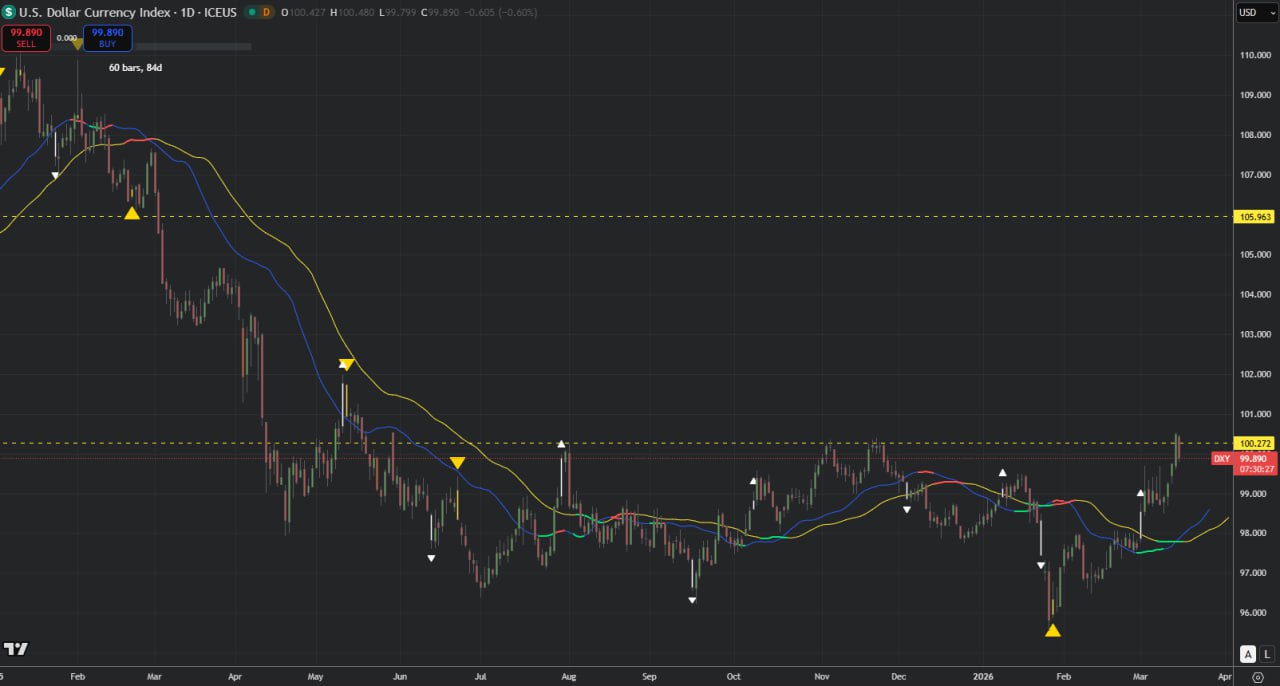Open chart settings hexagon gear icon
1280x686 pixels.
[x=1257, y=677]
